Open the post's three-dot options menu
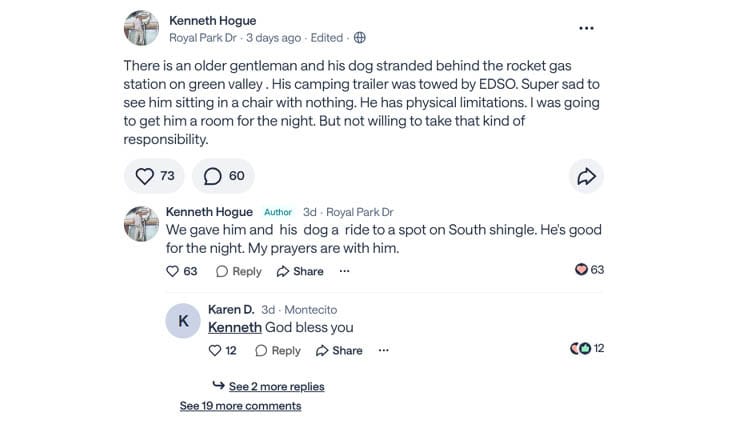729x427 pixels. pyautogui.click(x=586, y=28)
